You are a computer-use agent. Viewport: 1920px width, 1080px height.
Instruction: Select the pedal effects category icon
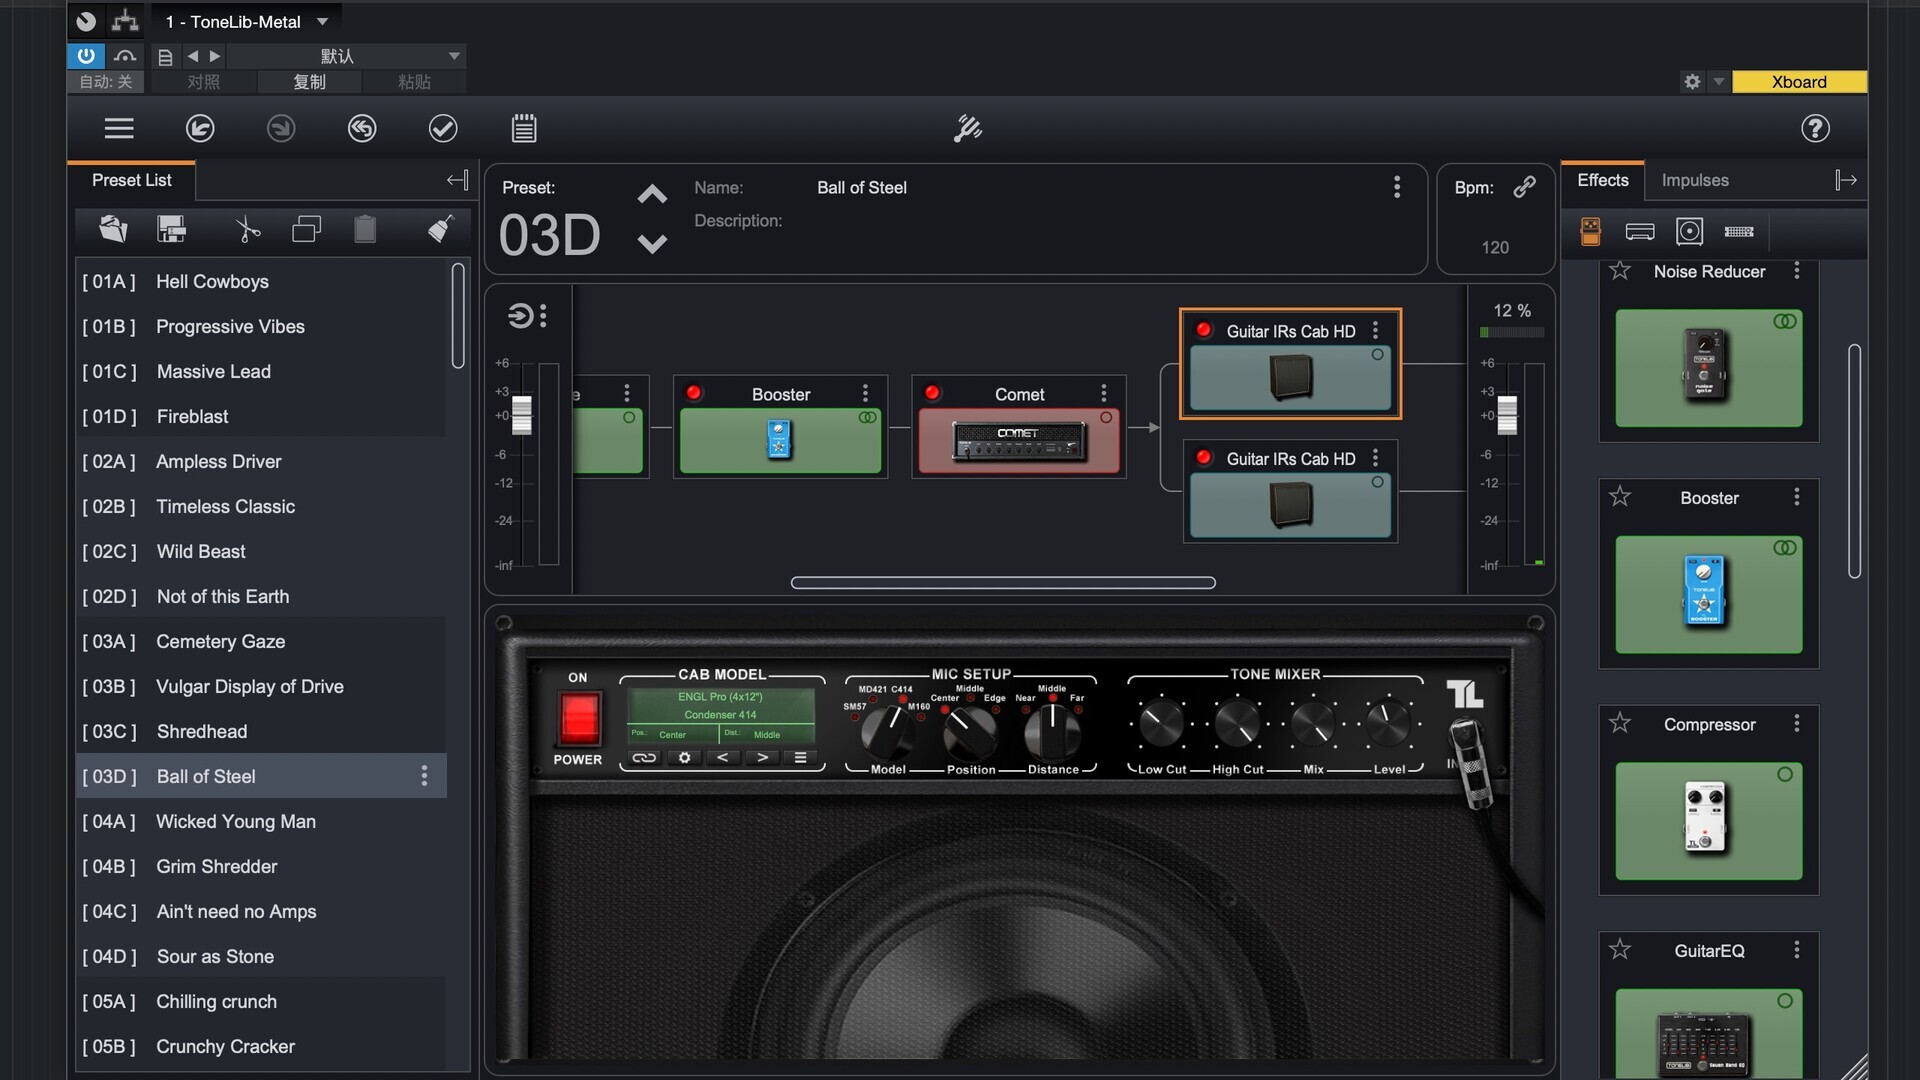[x=1590, y=231]
